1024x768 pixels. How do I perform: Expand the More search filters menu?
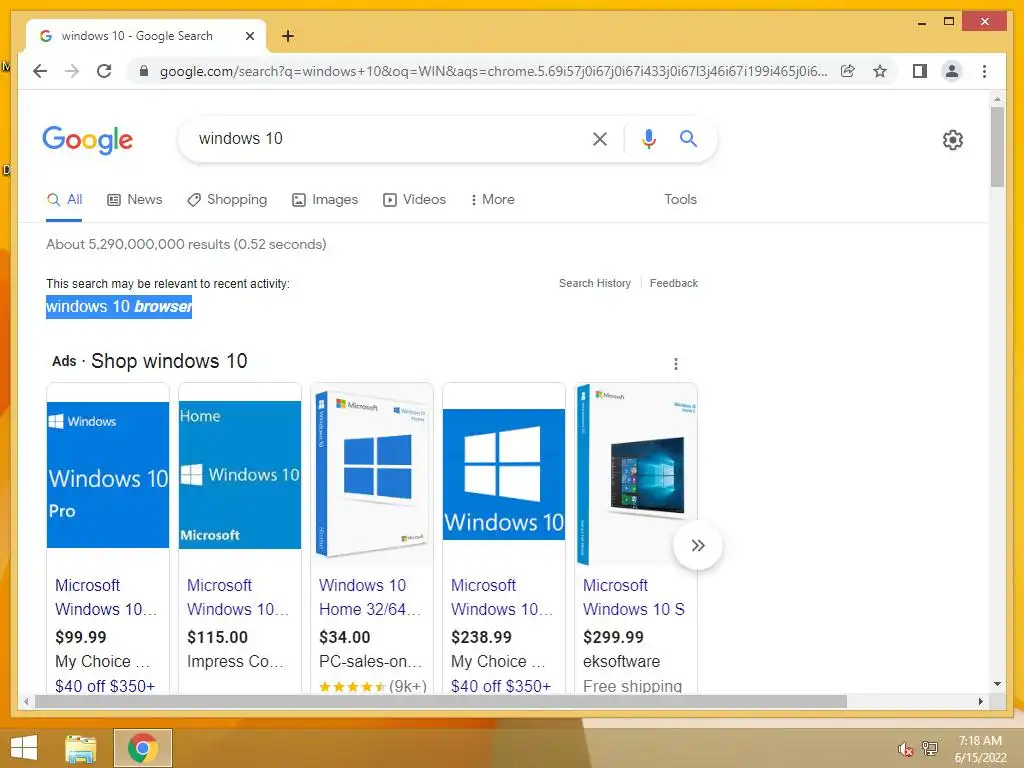coord(492,200)
